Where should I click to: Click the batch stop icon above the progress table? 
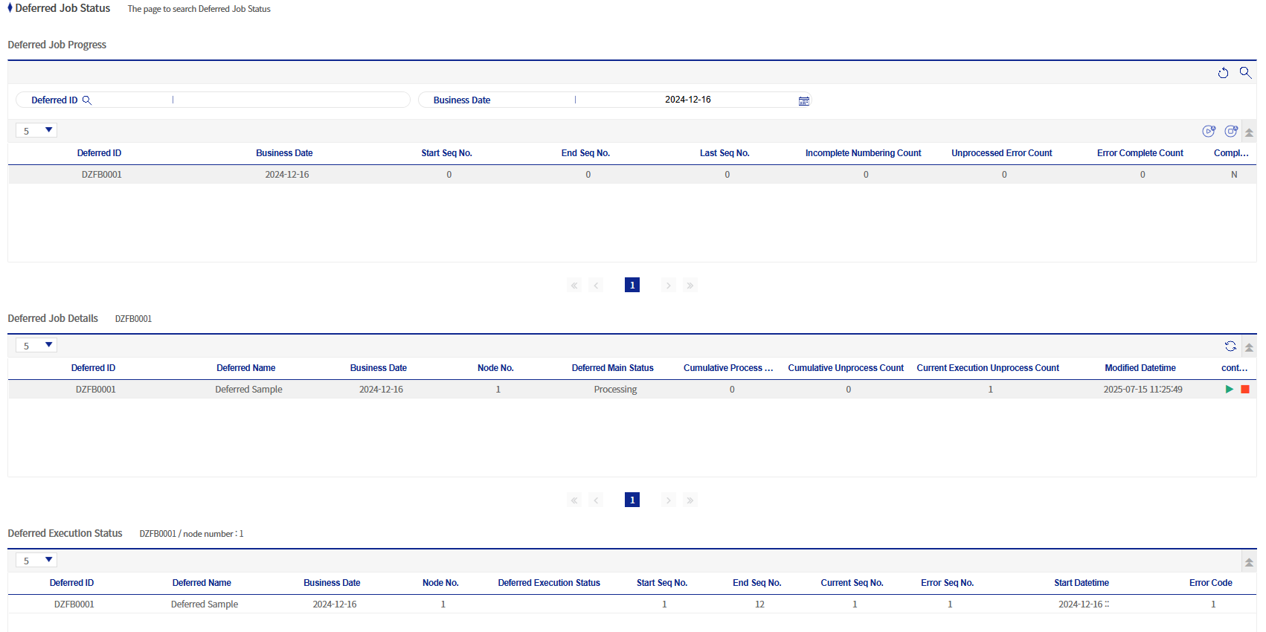point(1231,131)
